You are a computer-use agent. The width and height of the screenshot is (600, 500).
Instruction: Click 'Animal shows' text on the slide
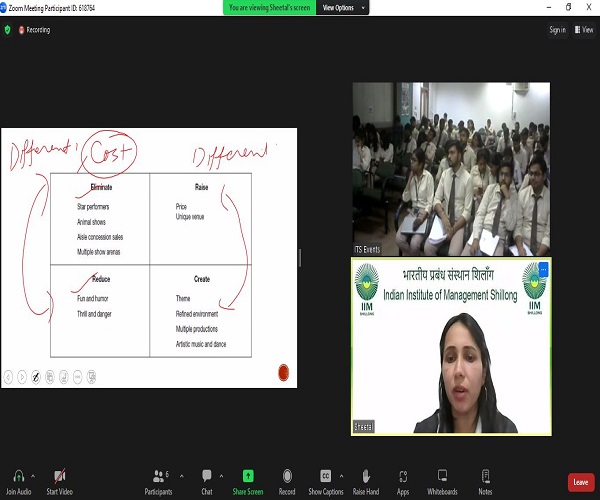[91, 222]
